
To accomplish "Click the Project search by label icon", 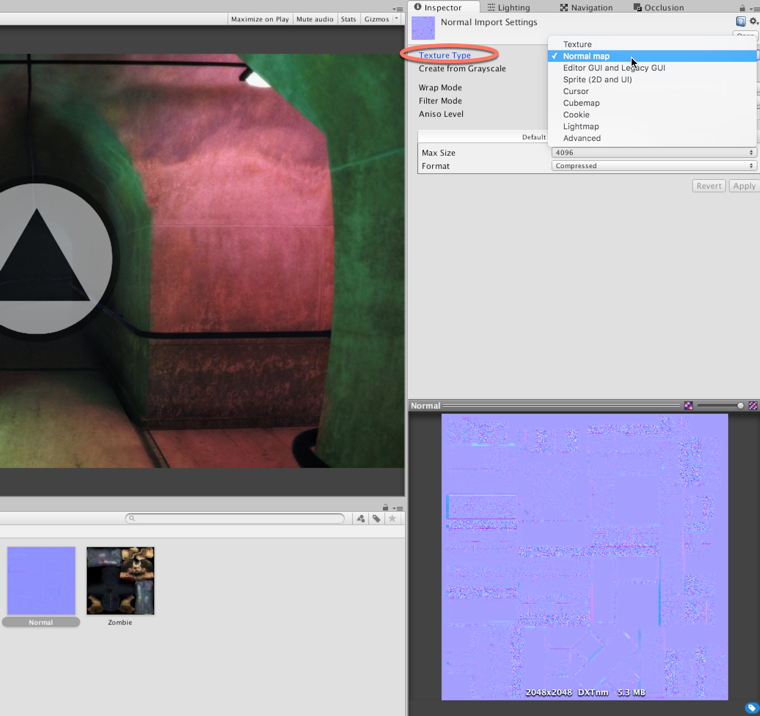I will [x=376, y=519].
